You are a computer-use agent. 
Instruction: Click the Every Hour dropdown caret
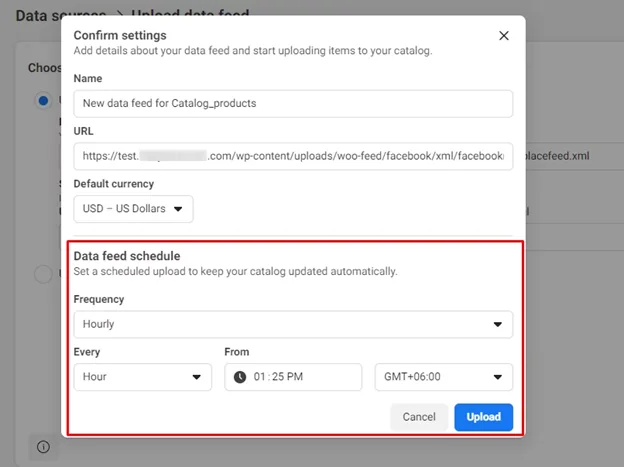point(197,377)
